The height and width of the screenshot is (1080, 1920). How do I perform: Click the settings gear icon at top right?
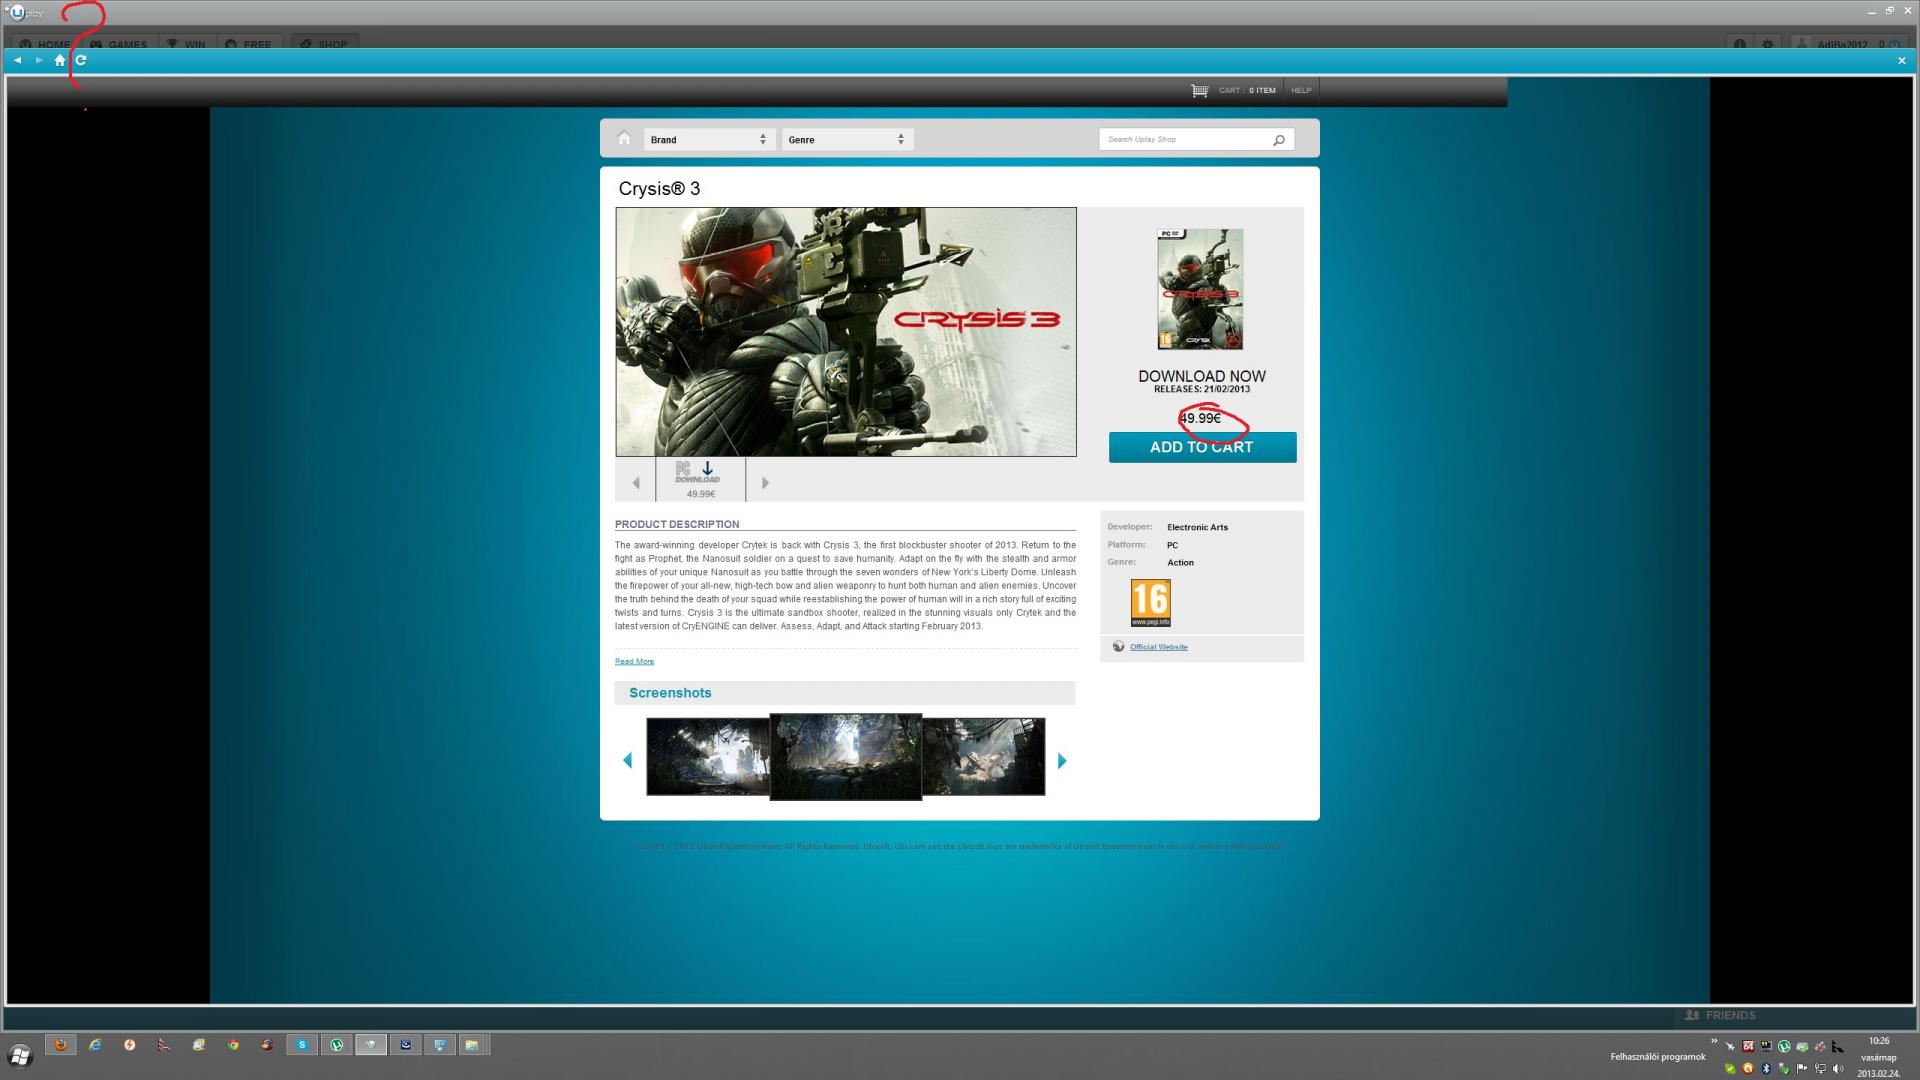click(1768, 44)
